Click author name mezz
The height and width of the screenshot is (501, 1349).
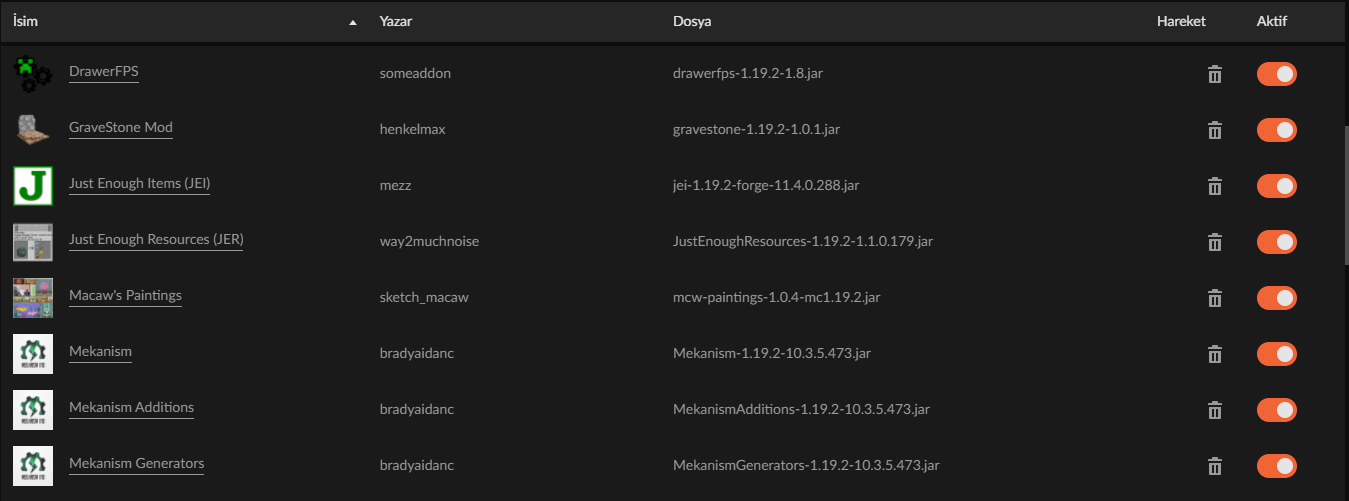[395, 186]
